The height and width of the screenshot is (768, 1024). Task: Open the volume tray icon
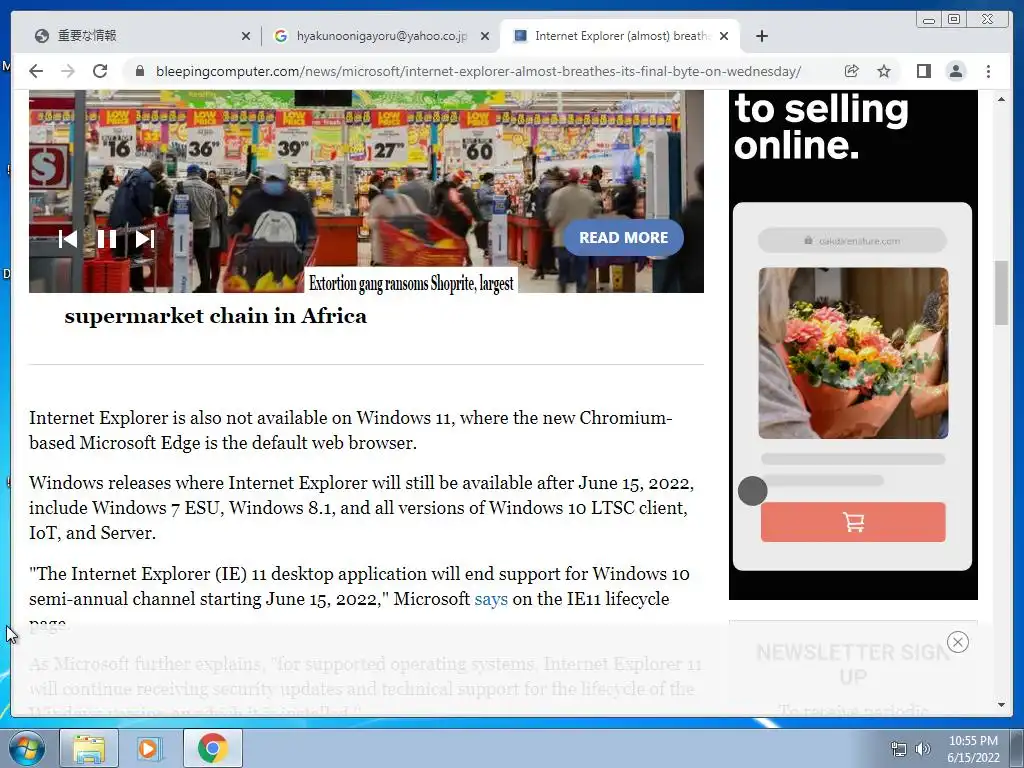coord(923,749)
